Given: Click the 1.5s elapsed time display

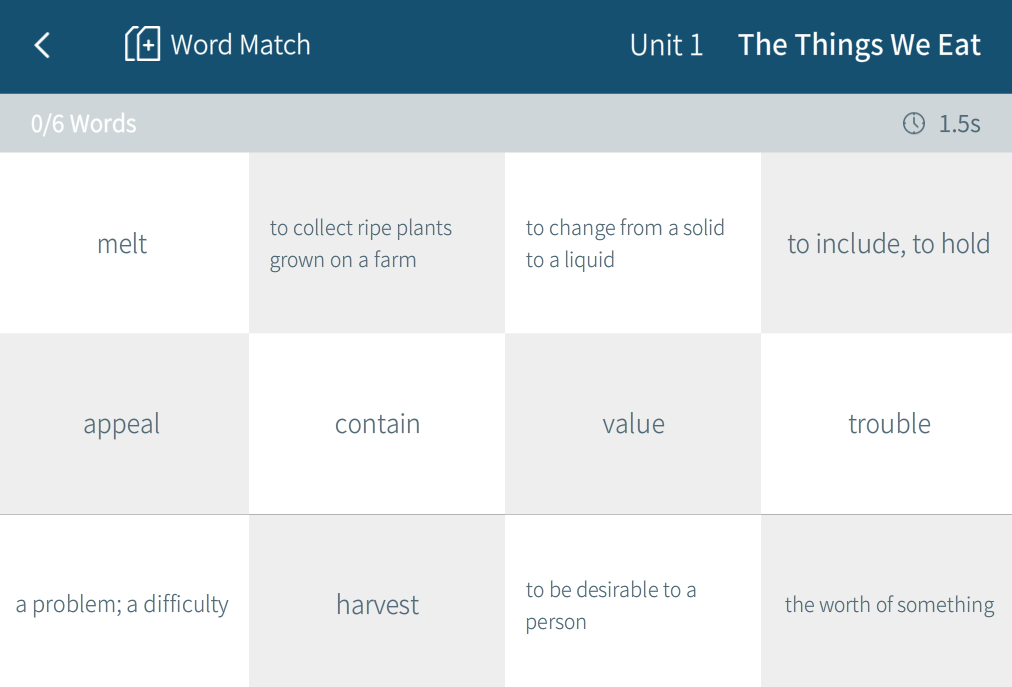Looking at the screenshot, I should coord(959,124).
